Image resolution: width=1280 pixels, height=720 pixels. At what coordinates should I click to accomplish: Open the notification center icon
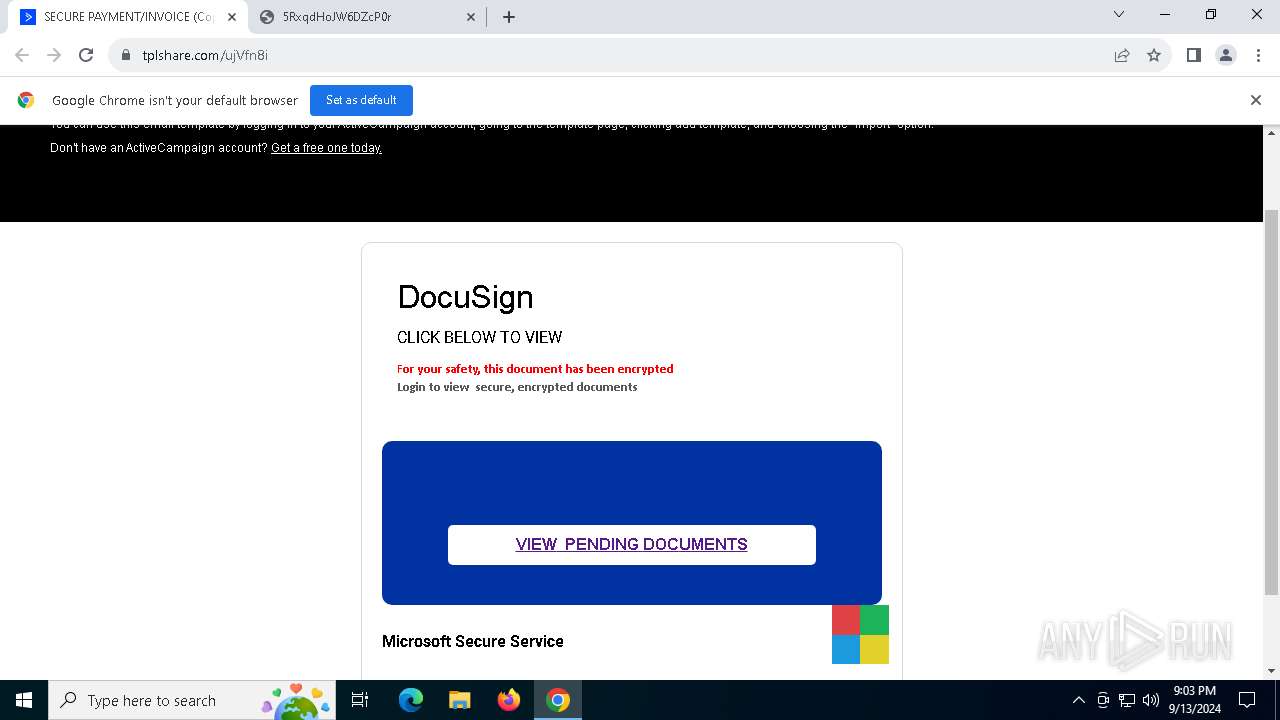[1247, 700]
